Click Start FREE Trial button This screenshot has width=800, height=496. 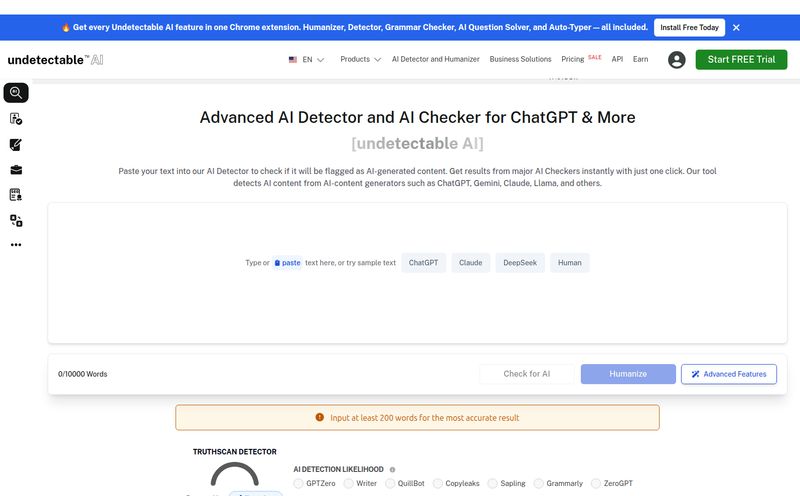[x=741, y=60]
